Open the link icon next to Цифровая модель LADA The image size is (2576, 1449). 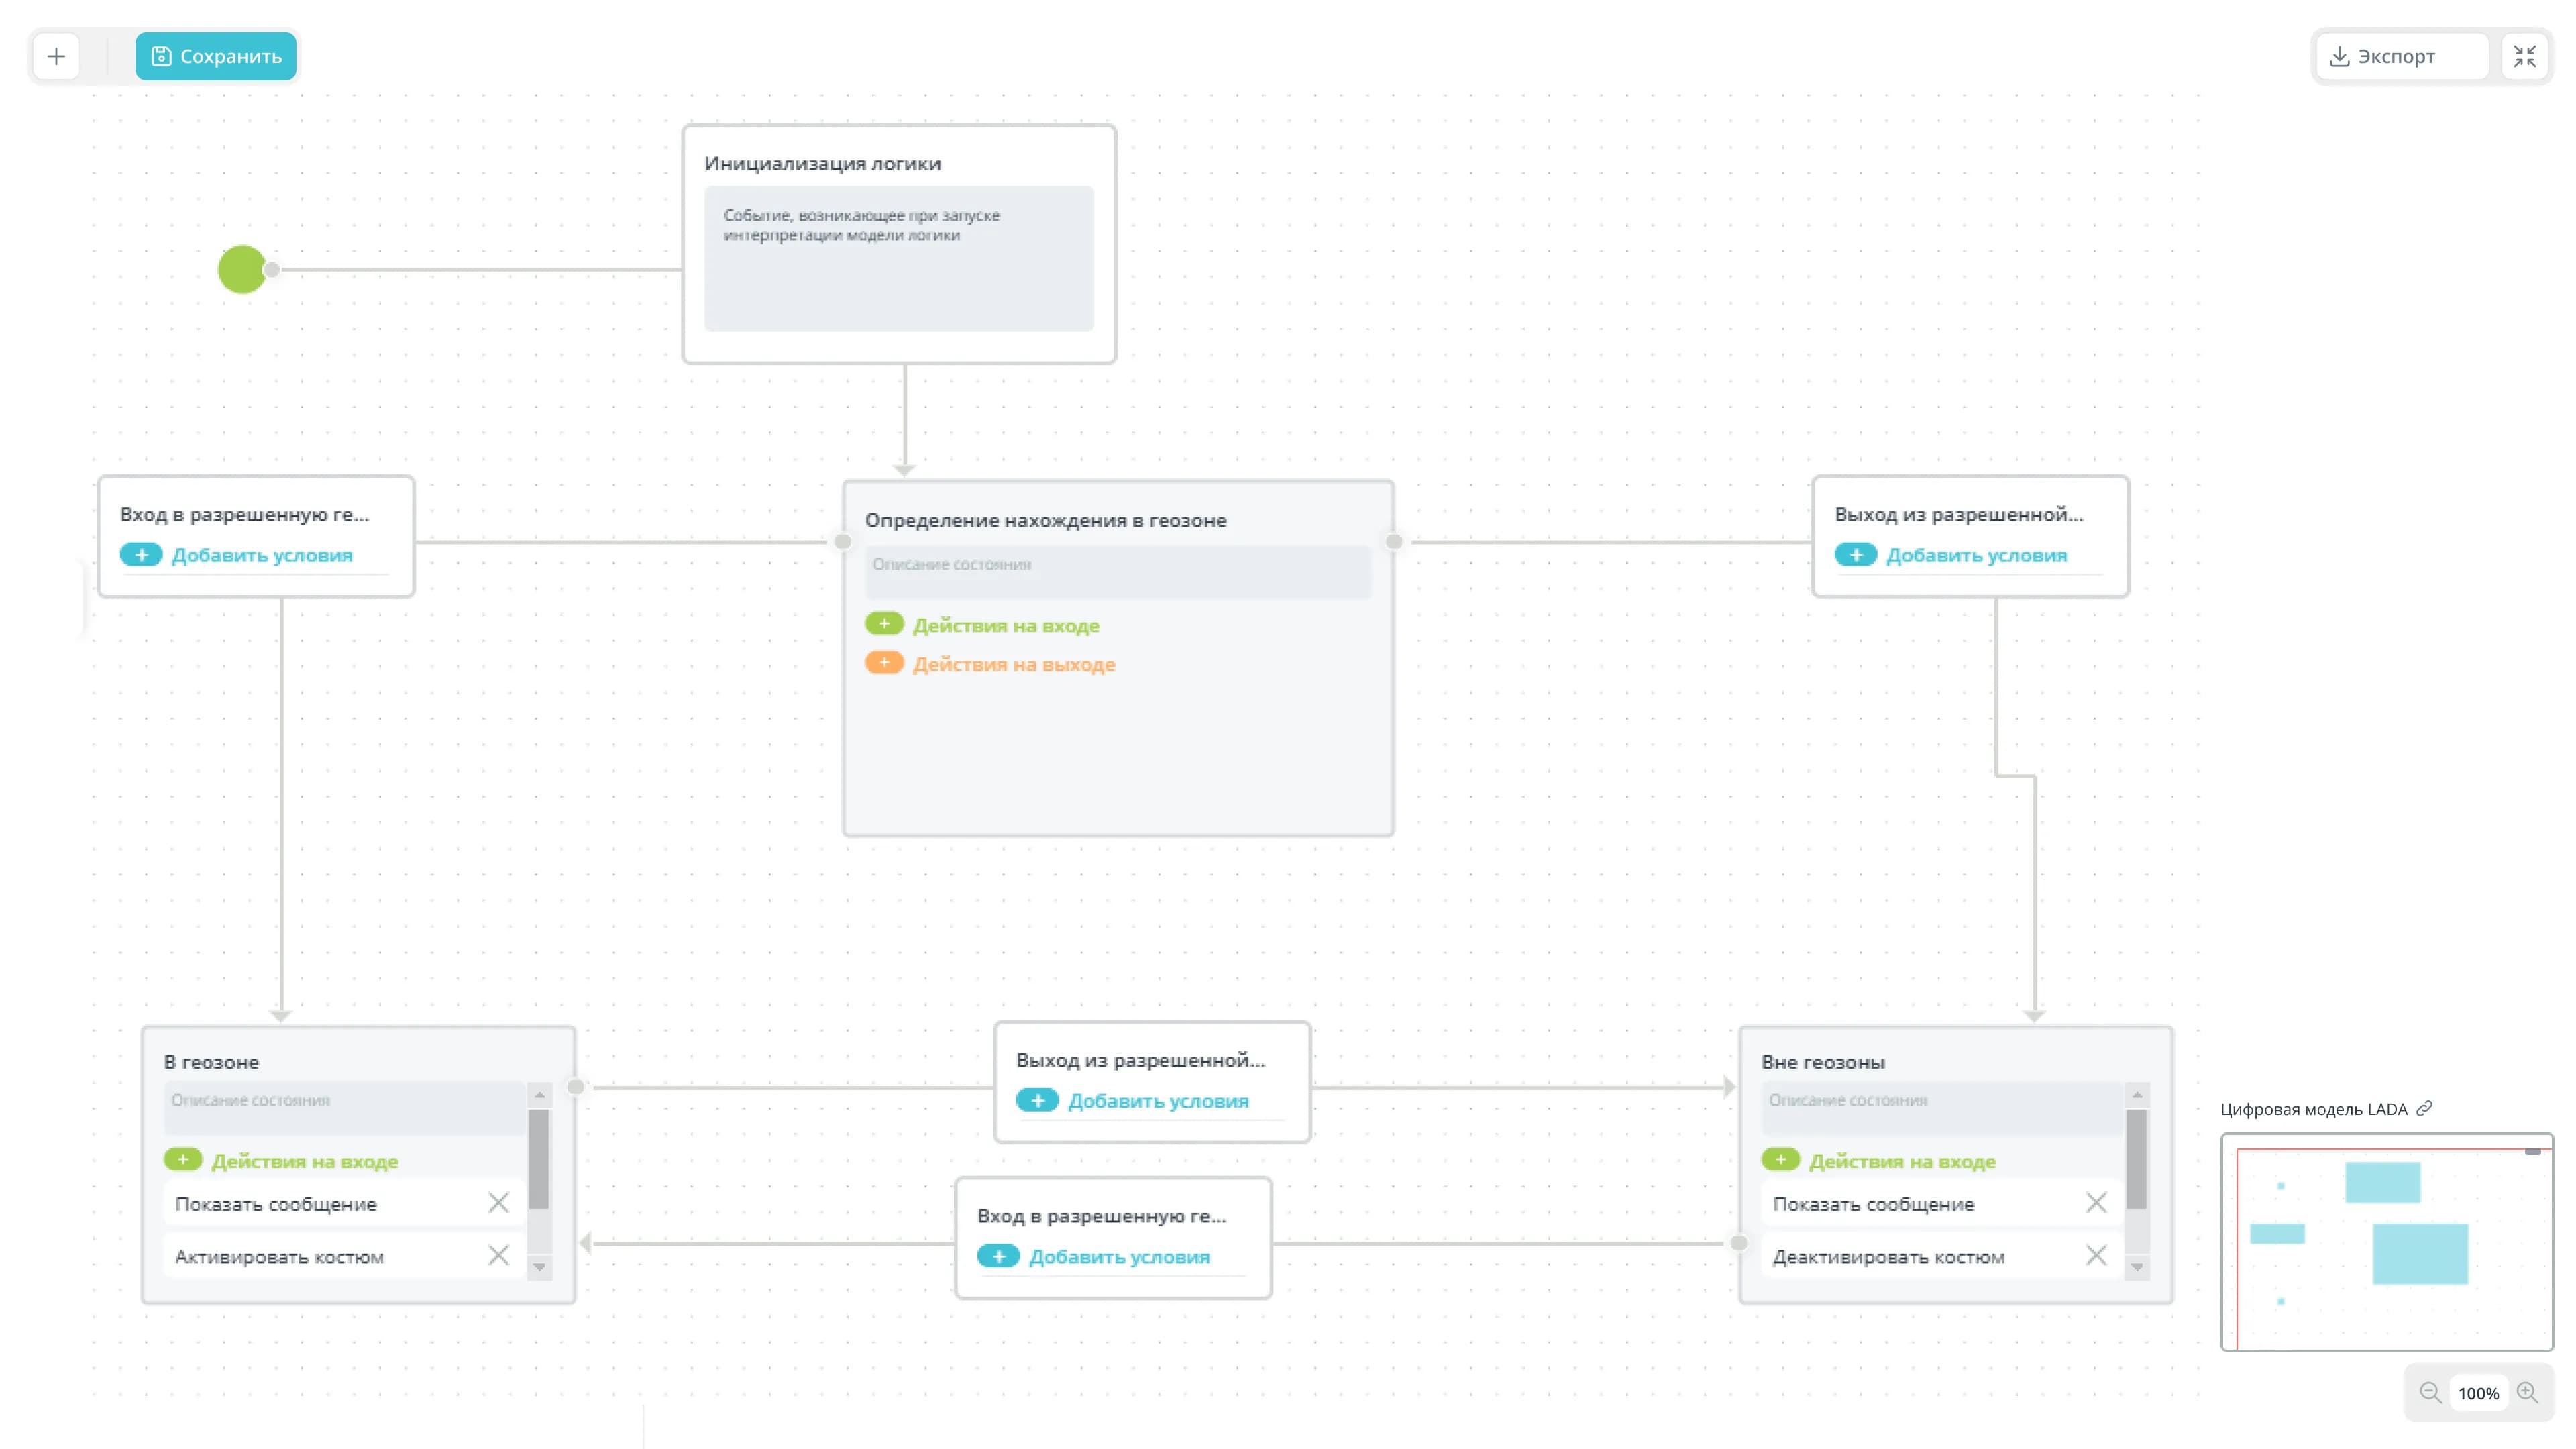tap(2424, 1108)
